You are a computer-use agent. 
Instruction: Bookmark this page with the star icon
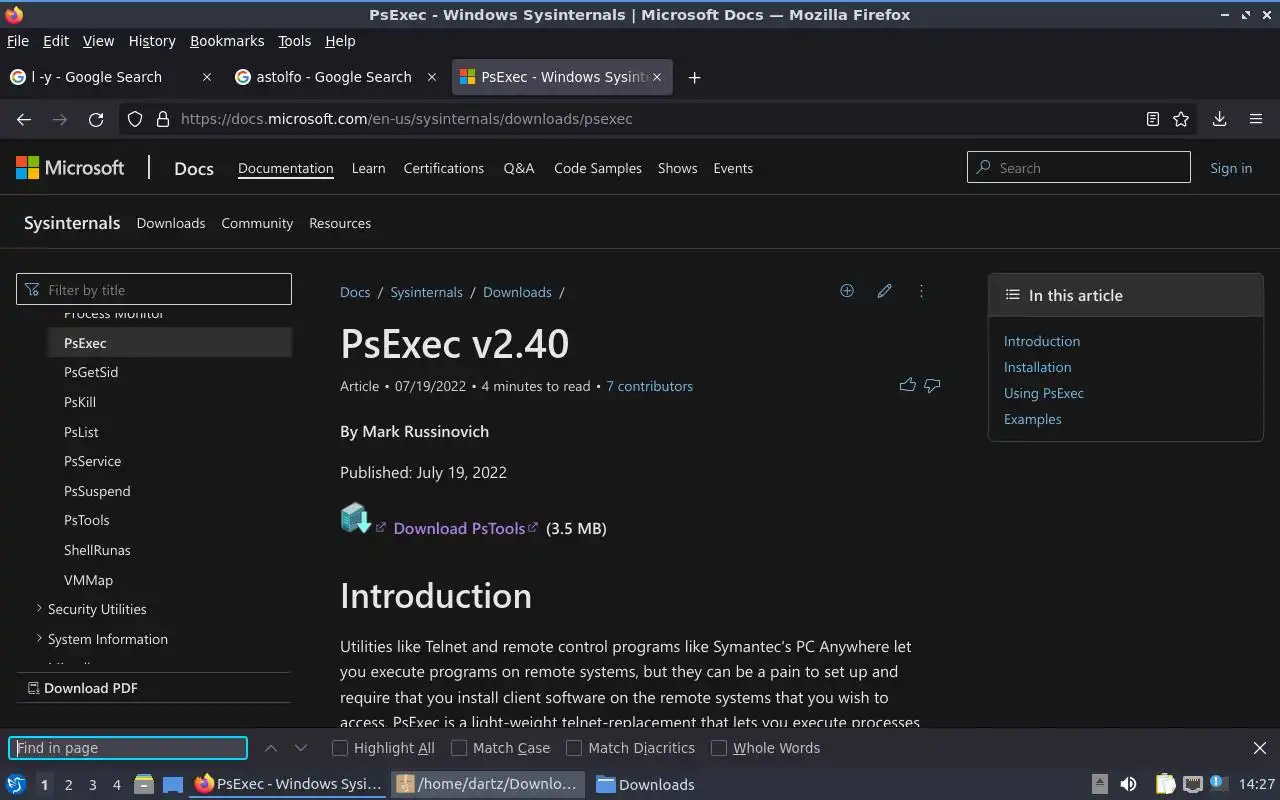pyautogui.click(x=1181, y=119)
